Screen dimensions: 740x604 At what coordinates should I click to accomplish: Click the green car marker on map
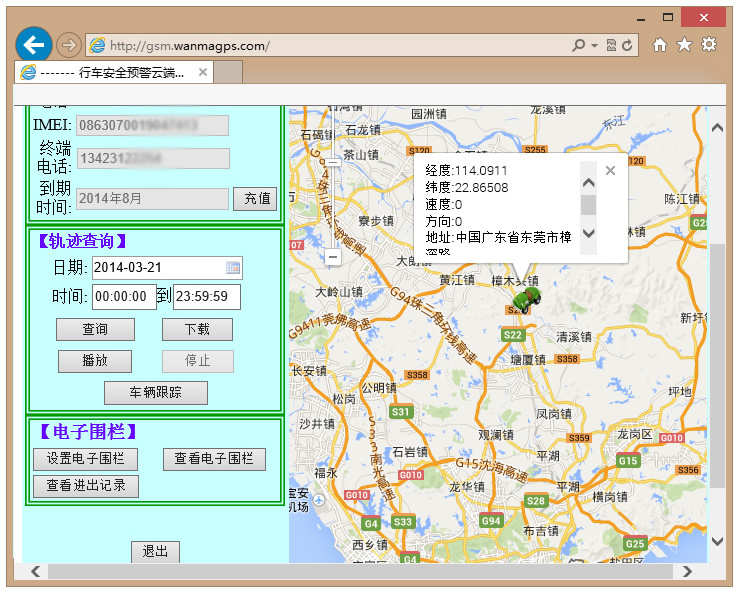pyautogui.click(x=524, y=298)
